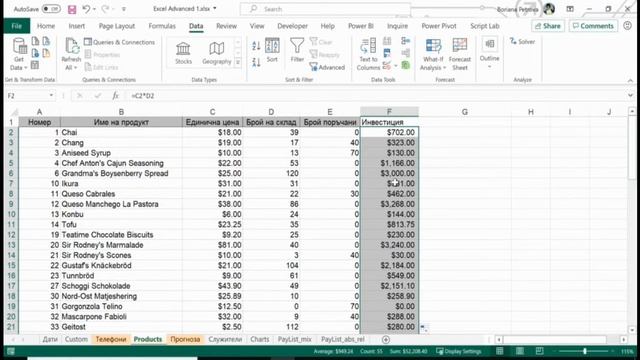The height and width of the screenshot is (360, 640).
Task: Click the user account avatar
Action: click(x=549, y=9)
